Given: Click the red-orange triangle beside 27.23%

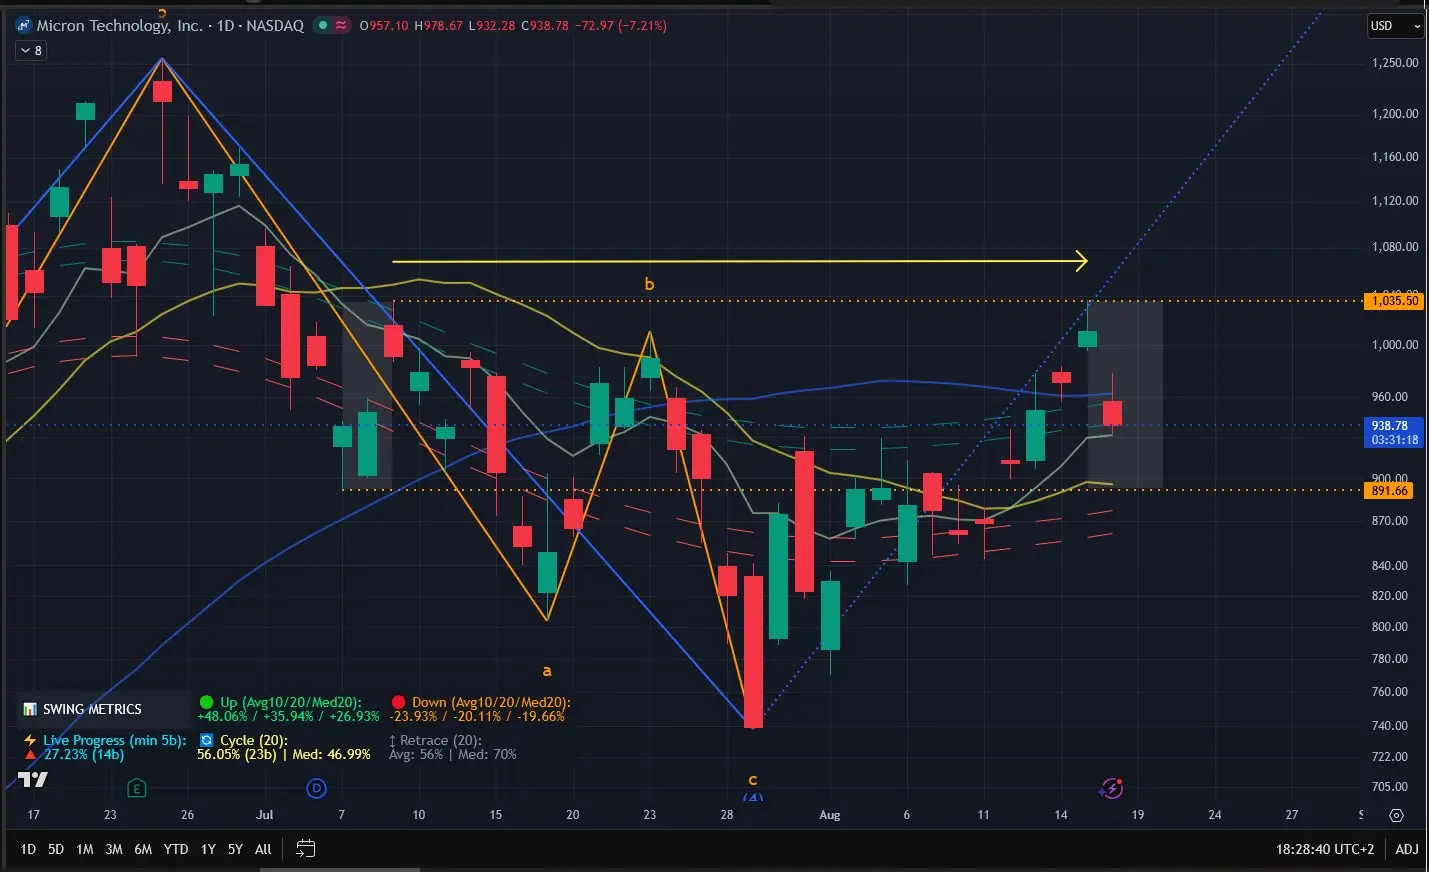Looking at the screenshot, I should (x=30, y=755).
